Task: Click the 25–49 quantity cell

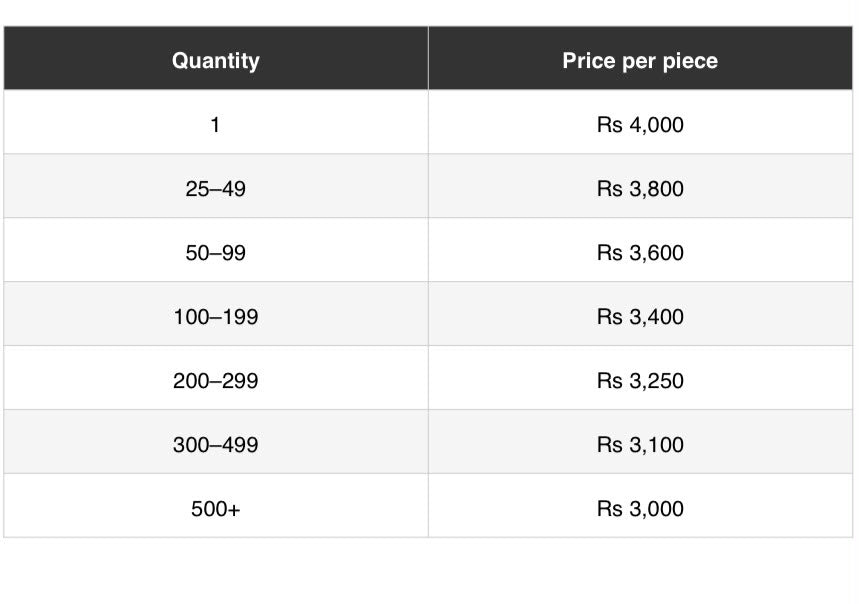Action: pos(216,186)
